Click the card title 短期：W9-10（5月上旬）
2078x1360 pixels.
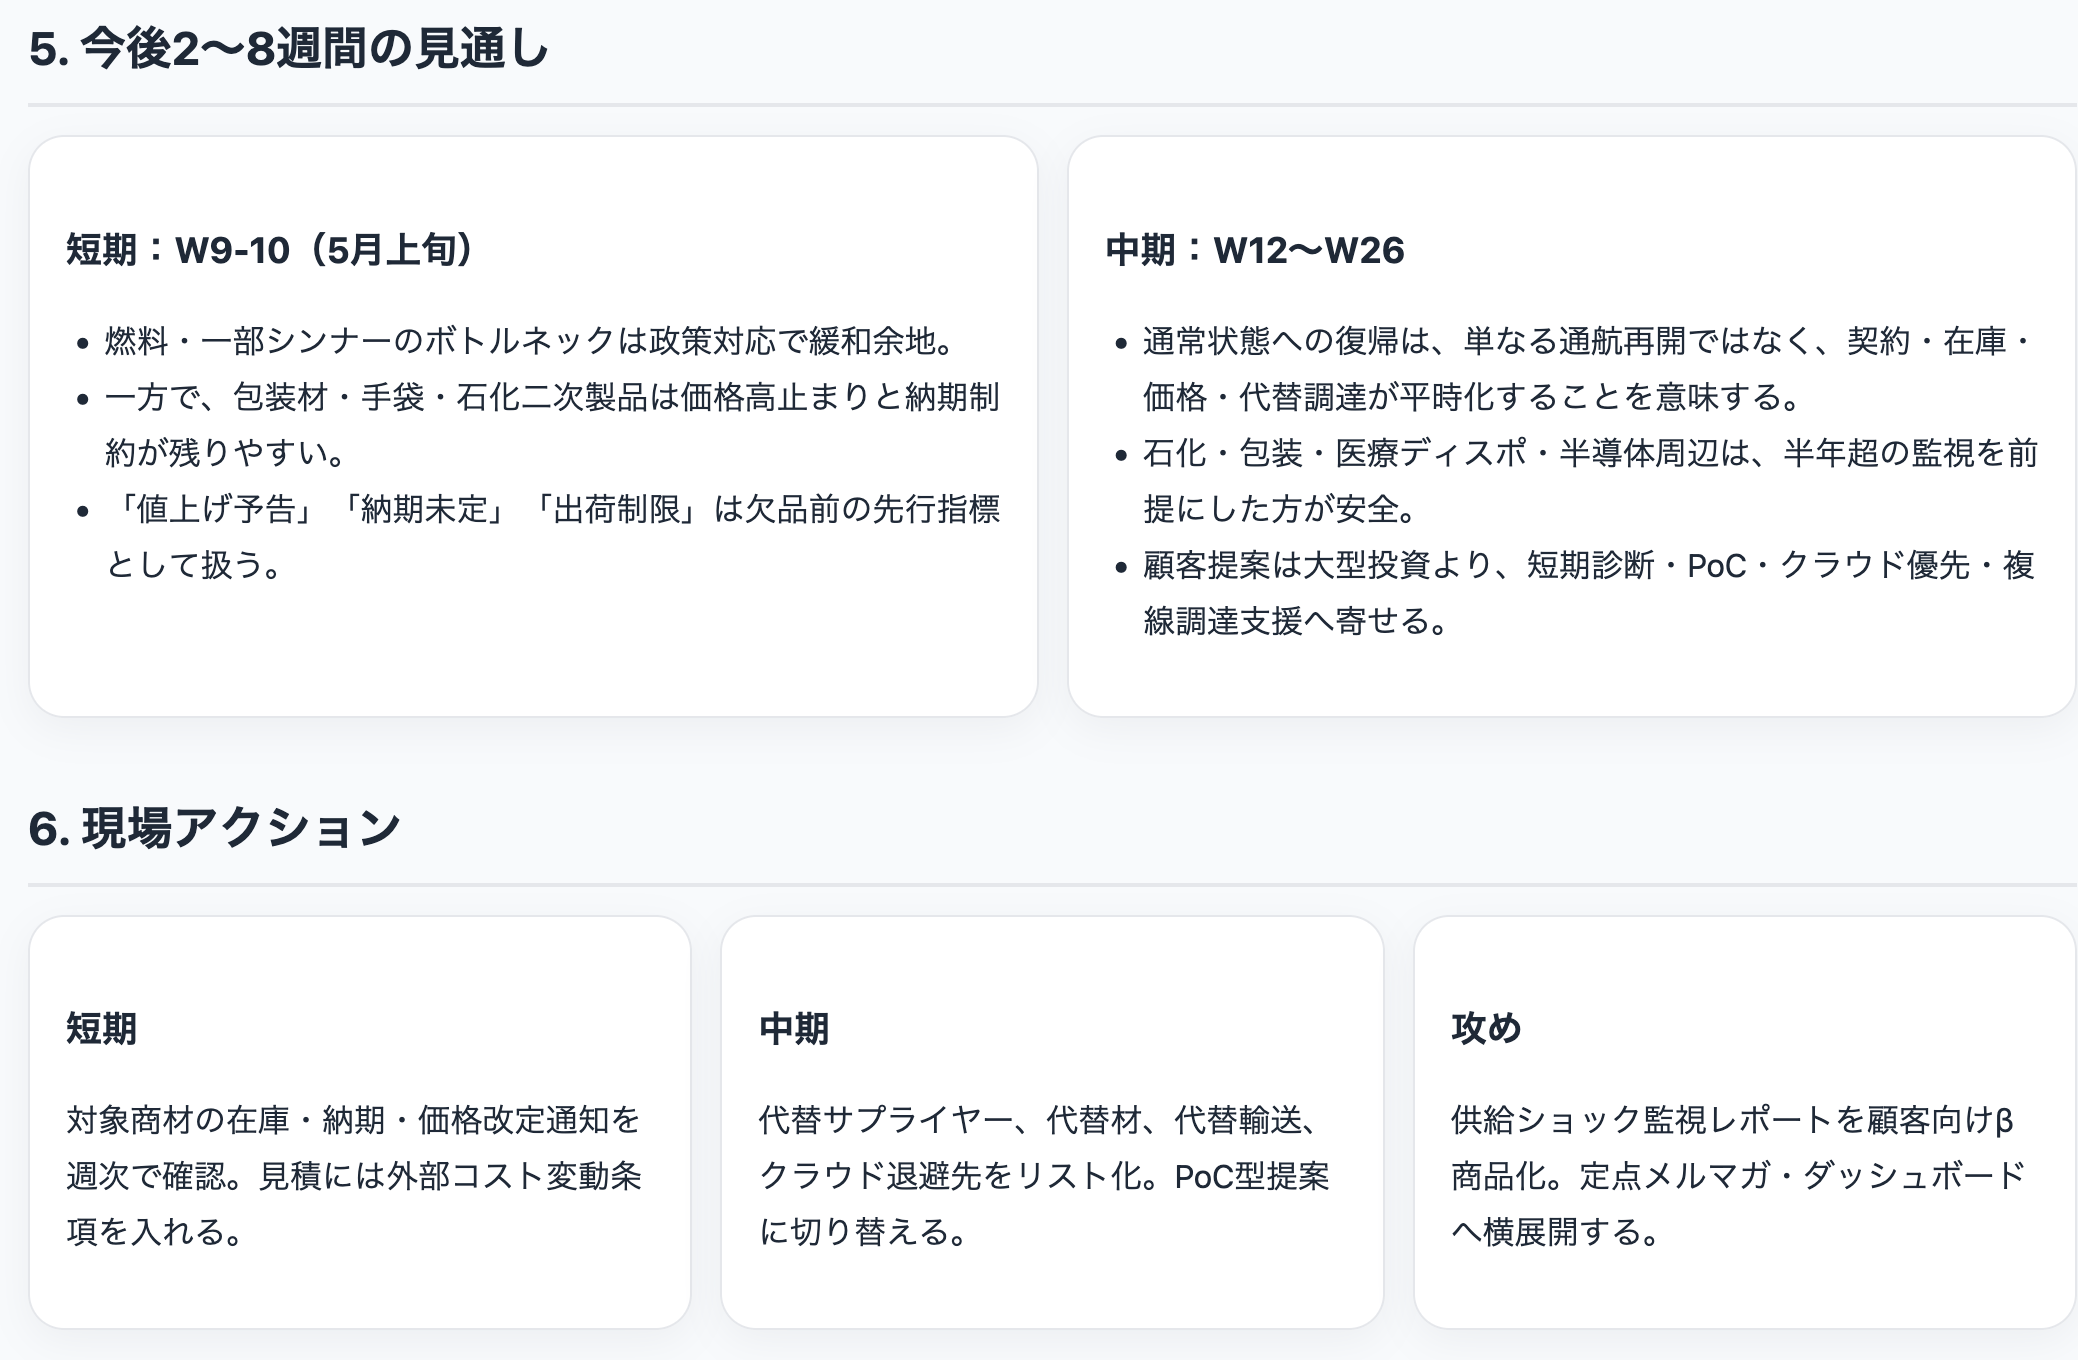click(x=270, y=250)
